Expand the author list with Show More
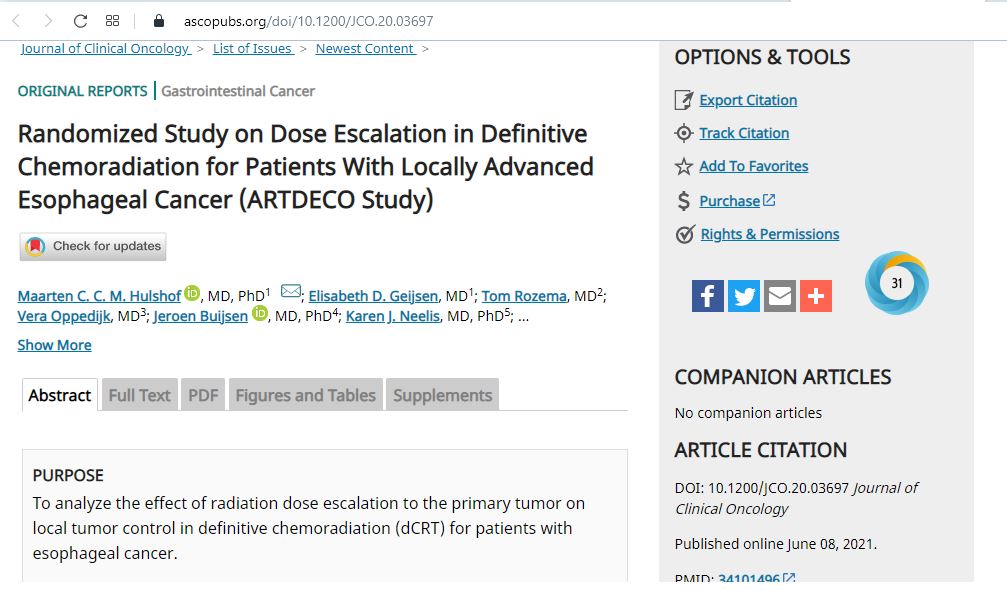The height and width of the screenshot is (591, 1007). [x=54, y=345]
